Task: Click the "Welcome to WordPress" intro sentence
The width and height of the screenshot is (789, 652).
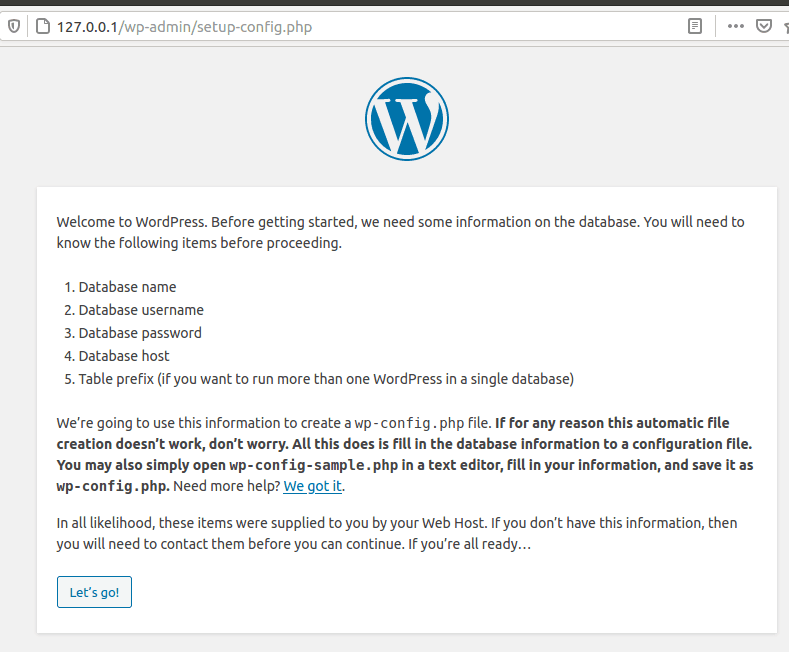Action: [132, 222]
